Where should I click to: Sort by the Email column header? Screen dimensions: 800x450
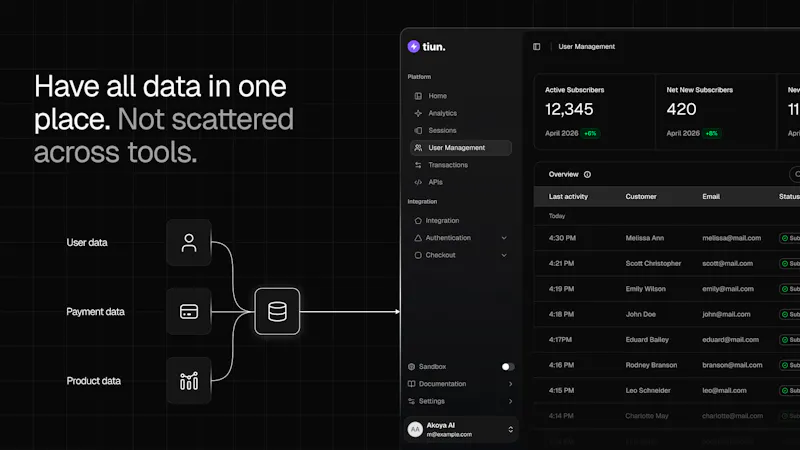(711, 196)
